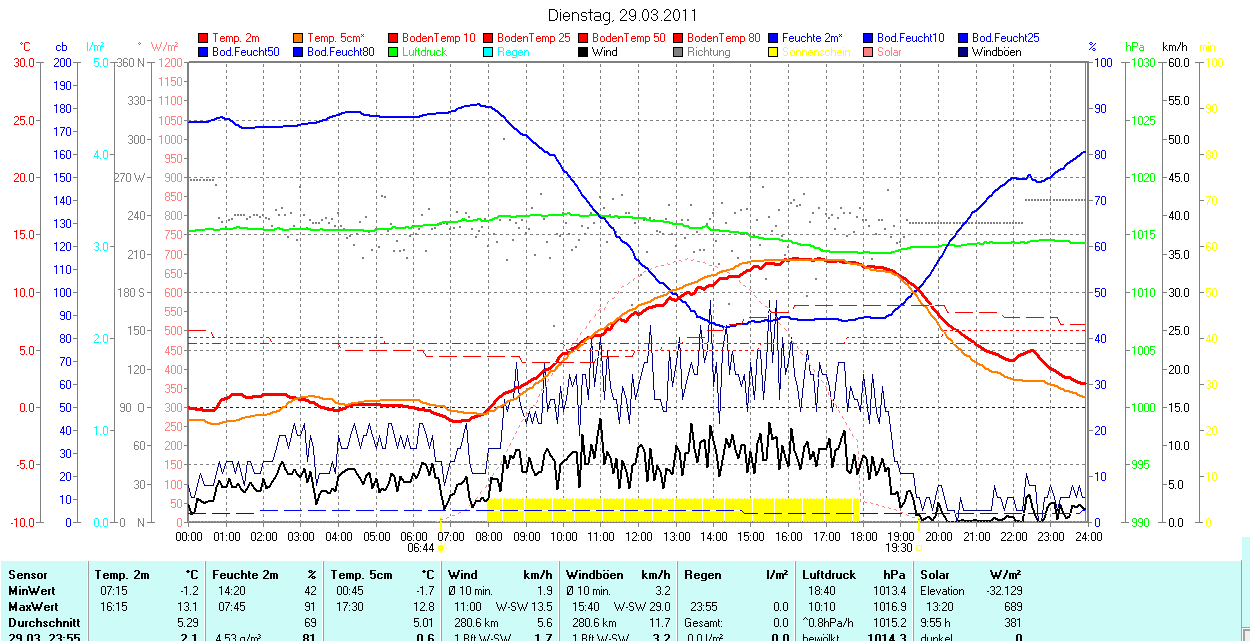
Task: Click the Luftdruck column header in table
Action: tap(829, 575)
